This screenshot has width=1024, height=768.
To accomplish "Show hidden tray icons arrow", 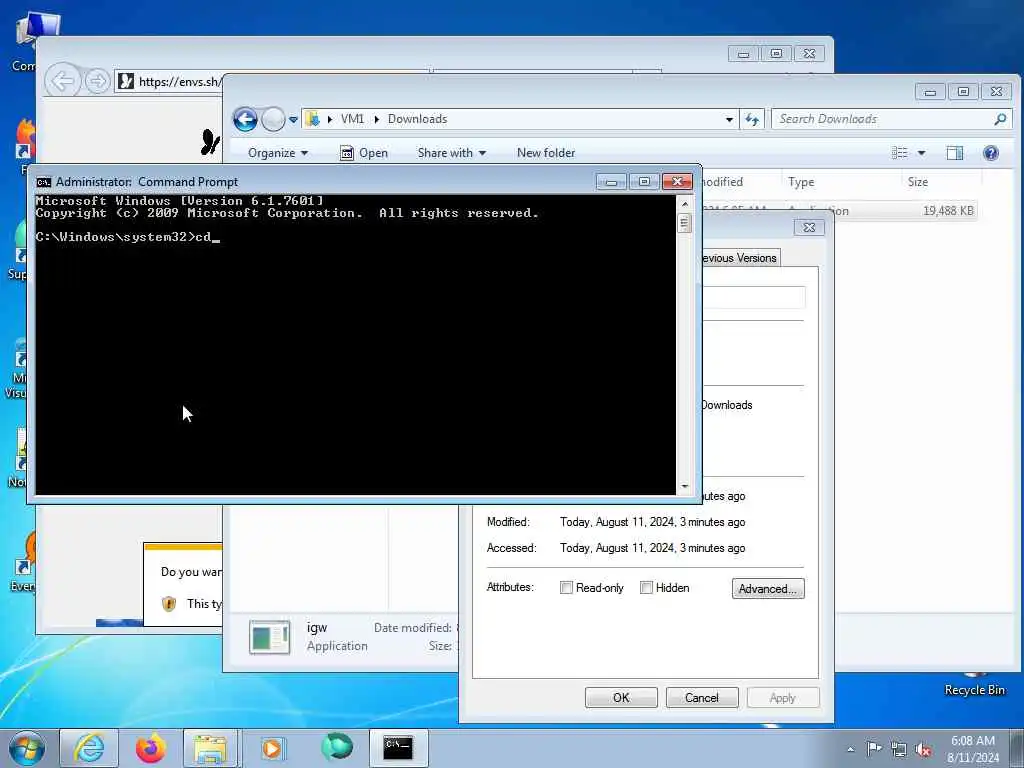I will 850,749.
